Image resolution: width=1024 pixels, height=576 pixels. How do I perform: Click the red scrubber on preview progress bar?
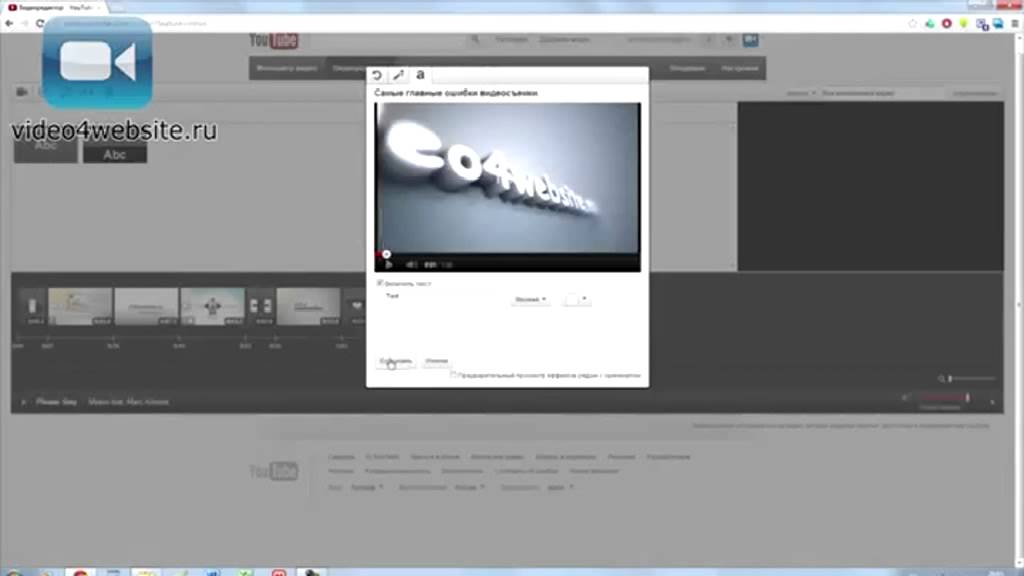pyautogui.click(x=386, y=254)
